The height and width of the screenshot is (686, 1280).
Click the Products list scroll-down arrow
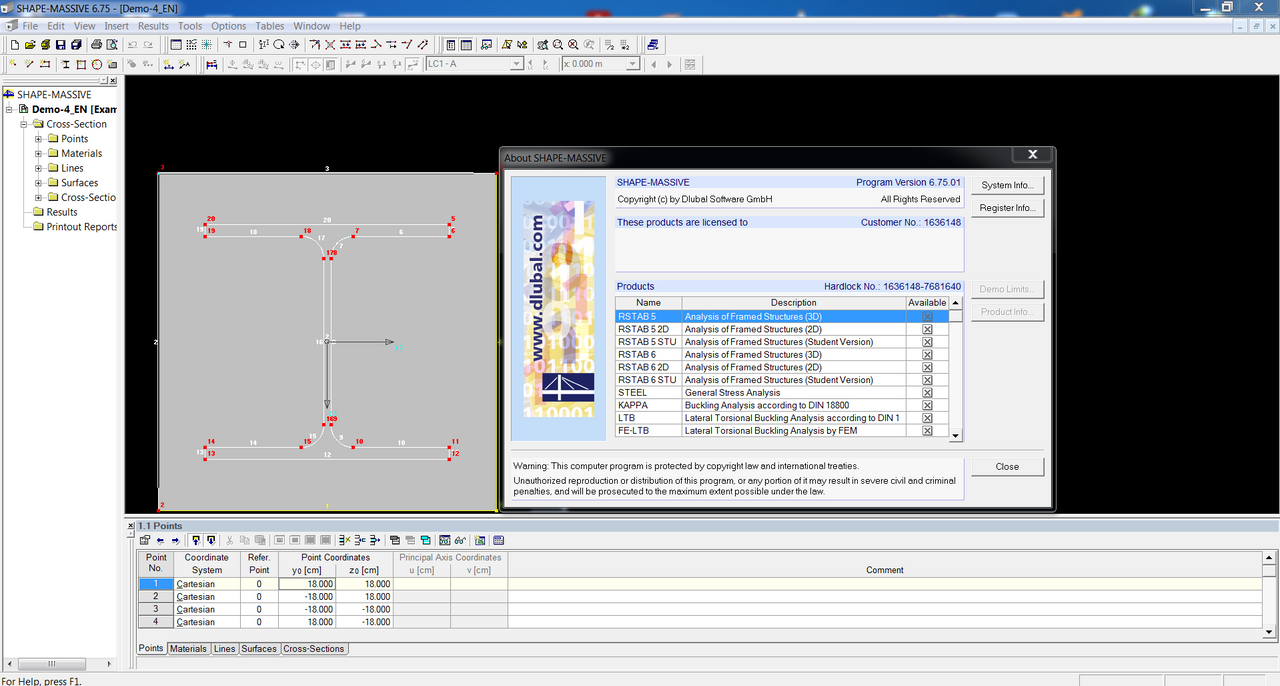[956, 435]
